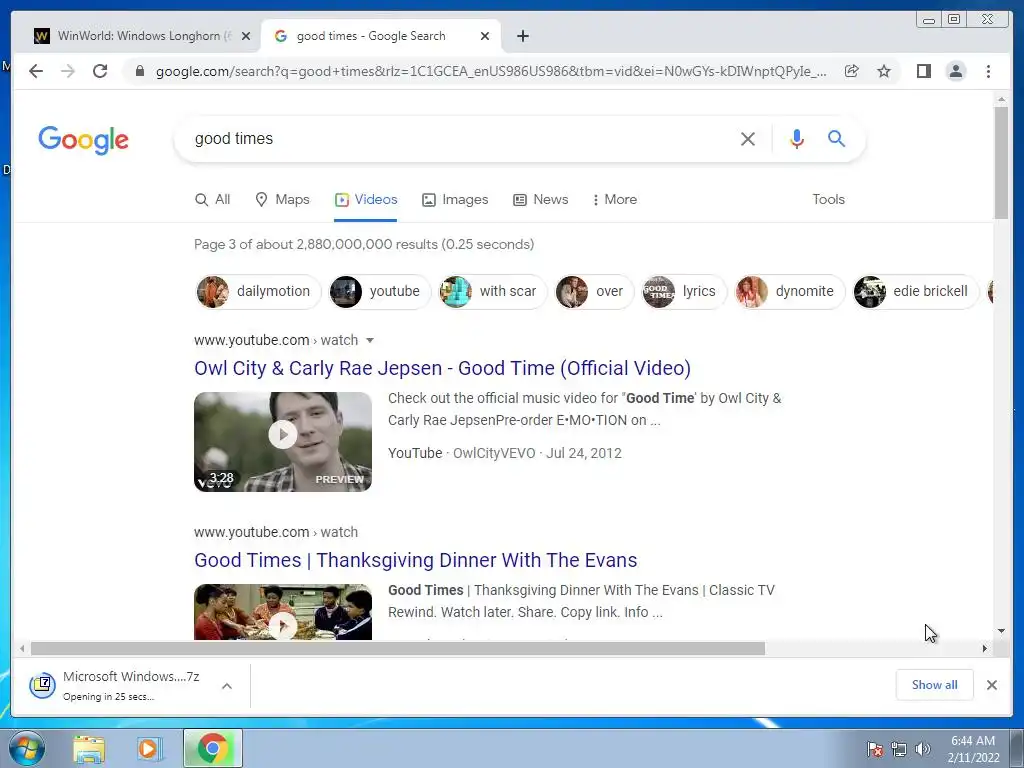The height and width of the screenshot is (768, 1024).
Task: Expand the dropdown arrow beside youtube.com watch
Action: coord(370,340)
